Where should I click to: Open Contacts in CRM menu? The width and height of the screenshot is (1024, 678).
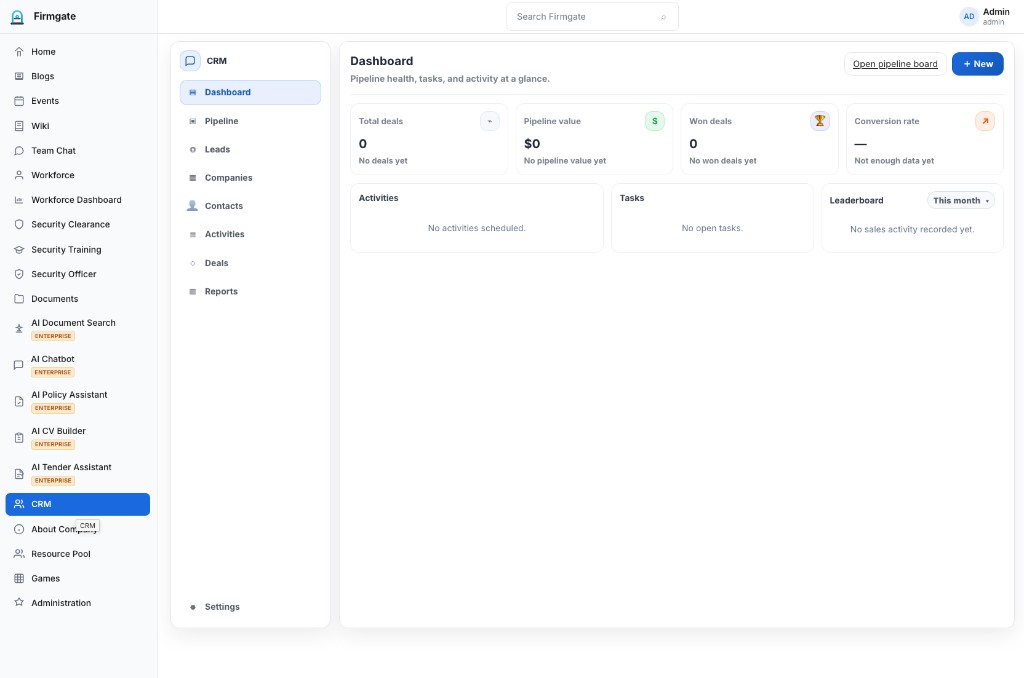click(x=250, y=206)
